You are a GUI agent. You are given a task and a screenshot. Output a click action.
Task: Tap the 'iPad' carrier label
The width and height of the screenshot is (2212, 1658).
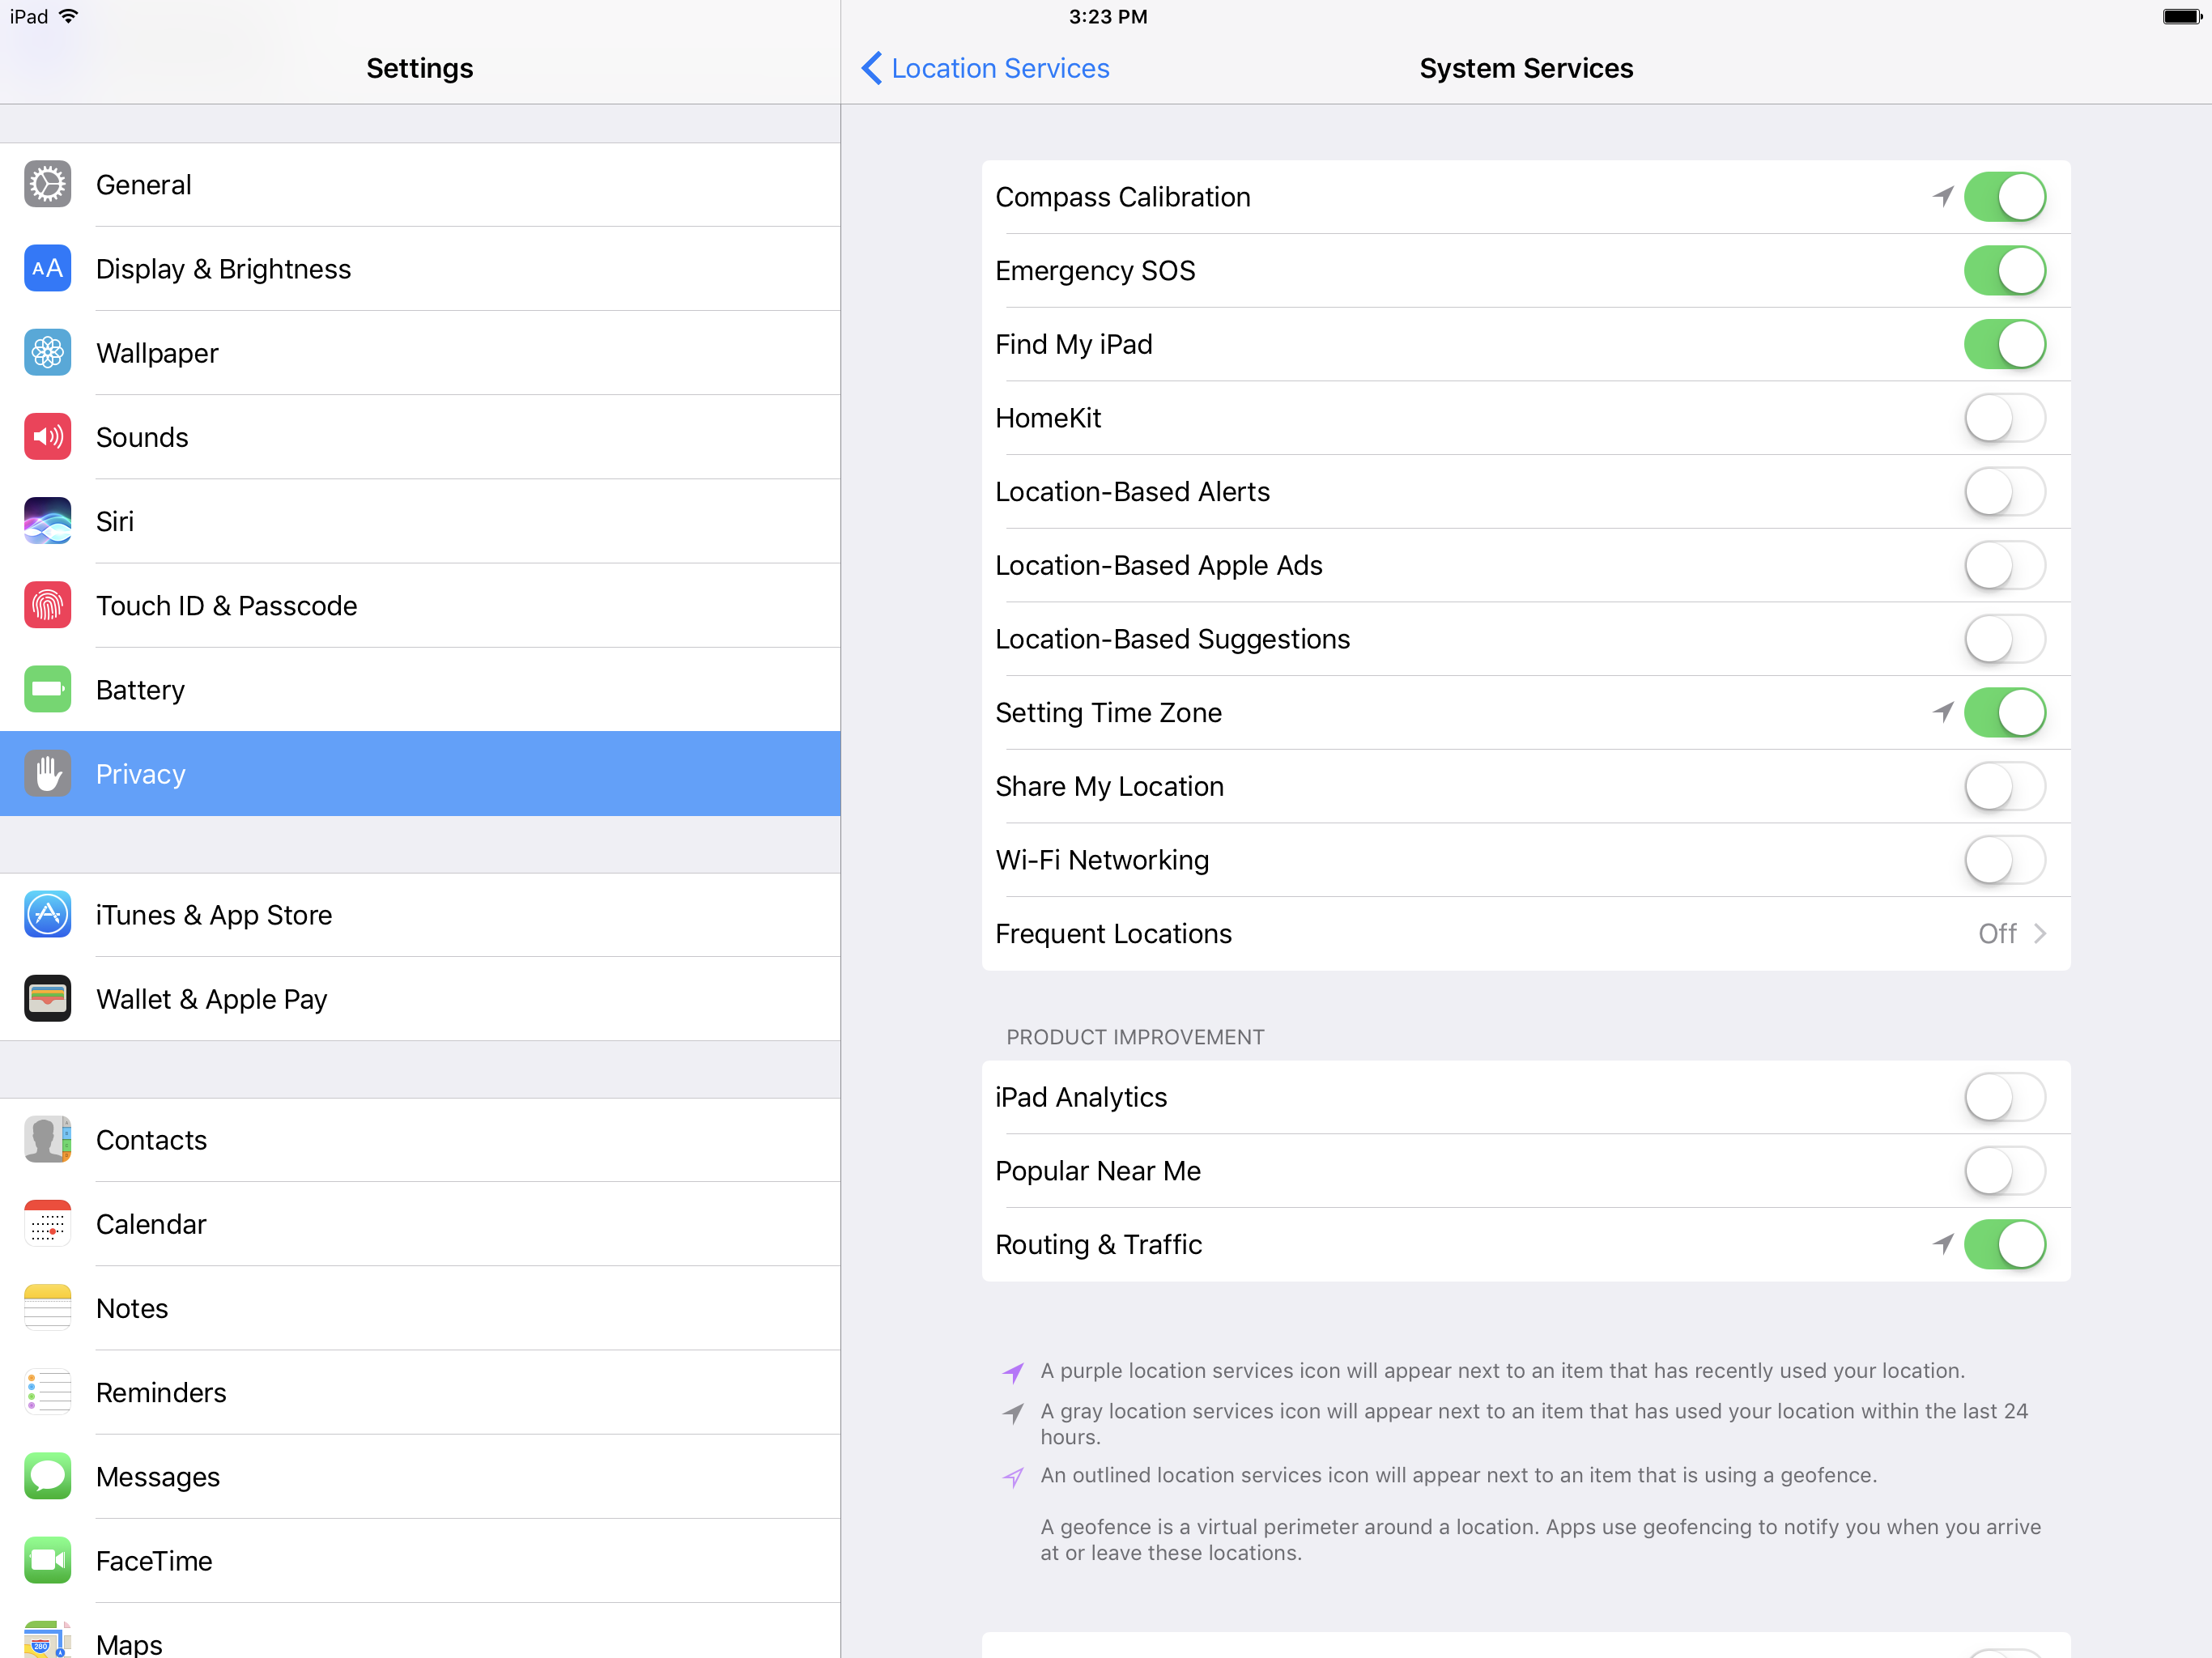pos(29,16)
